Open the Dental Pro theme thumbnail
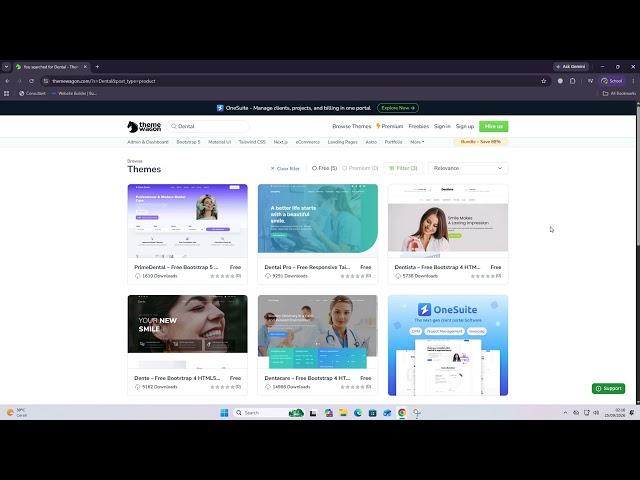Viewport: 640px width, 480px height. [318, 221]
